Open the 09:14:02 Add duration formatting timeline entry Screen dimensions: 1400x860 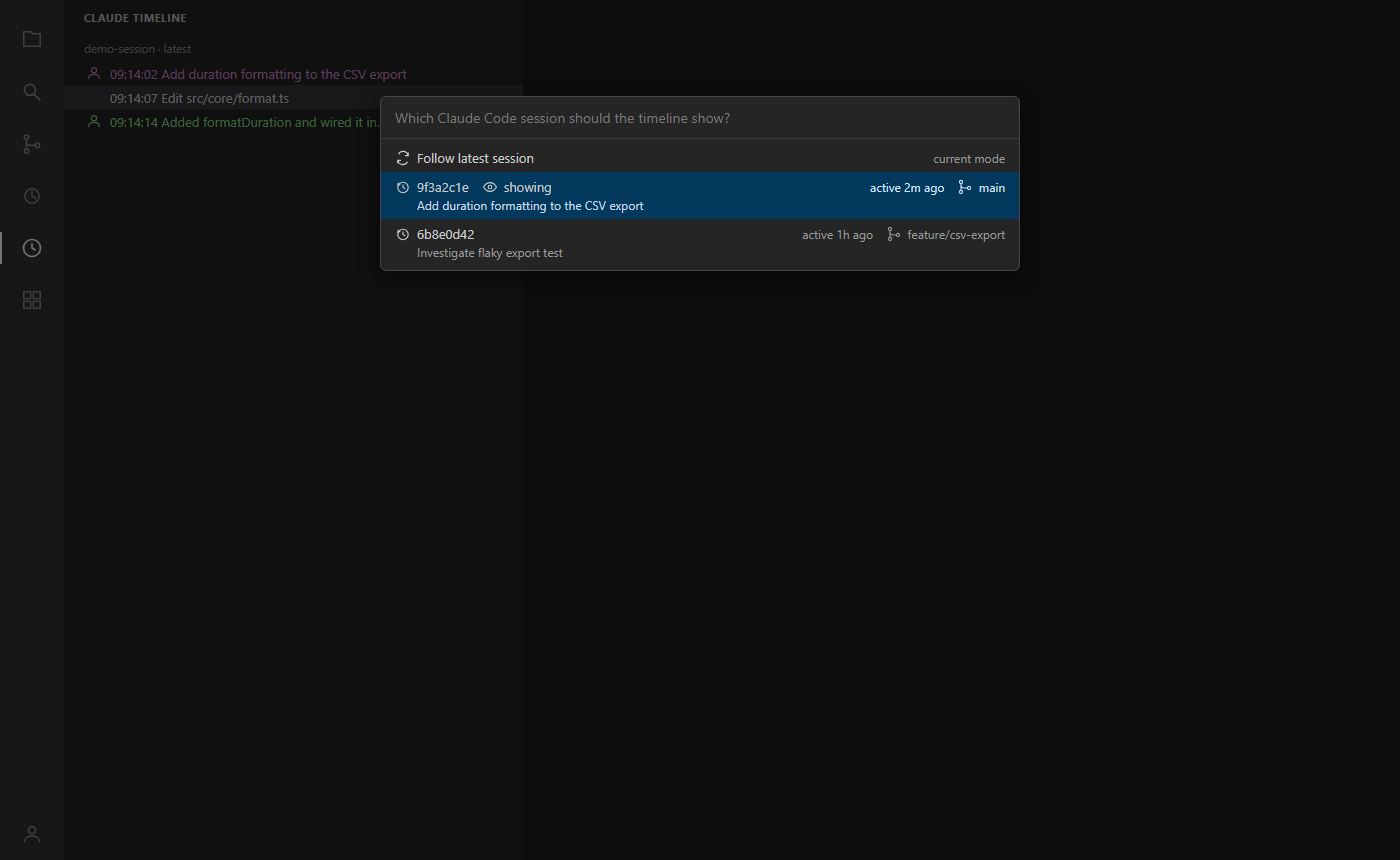(293, 74)
